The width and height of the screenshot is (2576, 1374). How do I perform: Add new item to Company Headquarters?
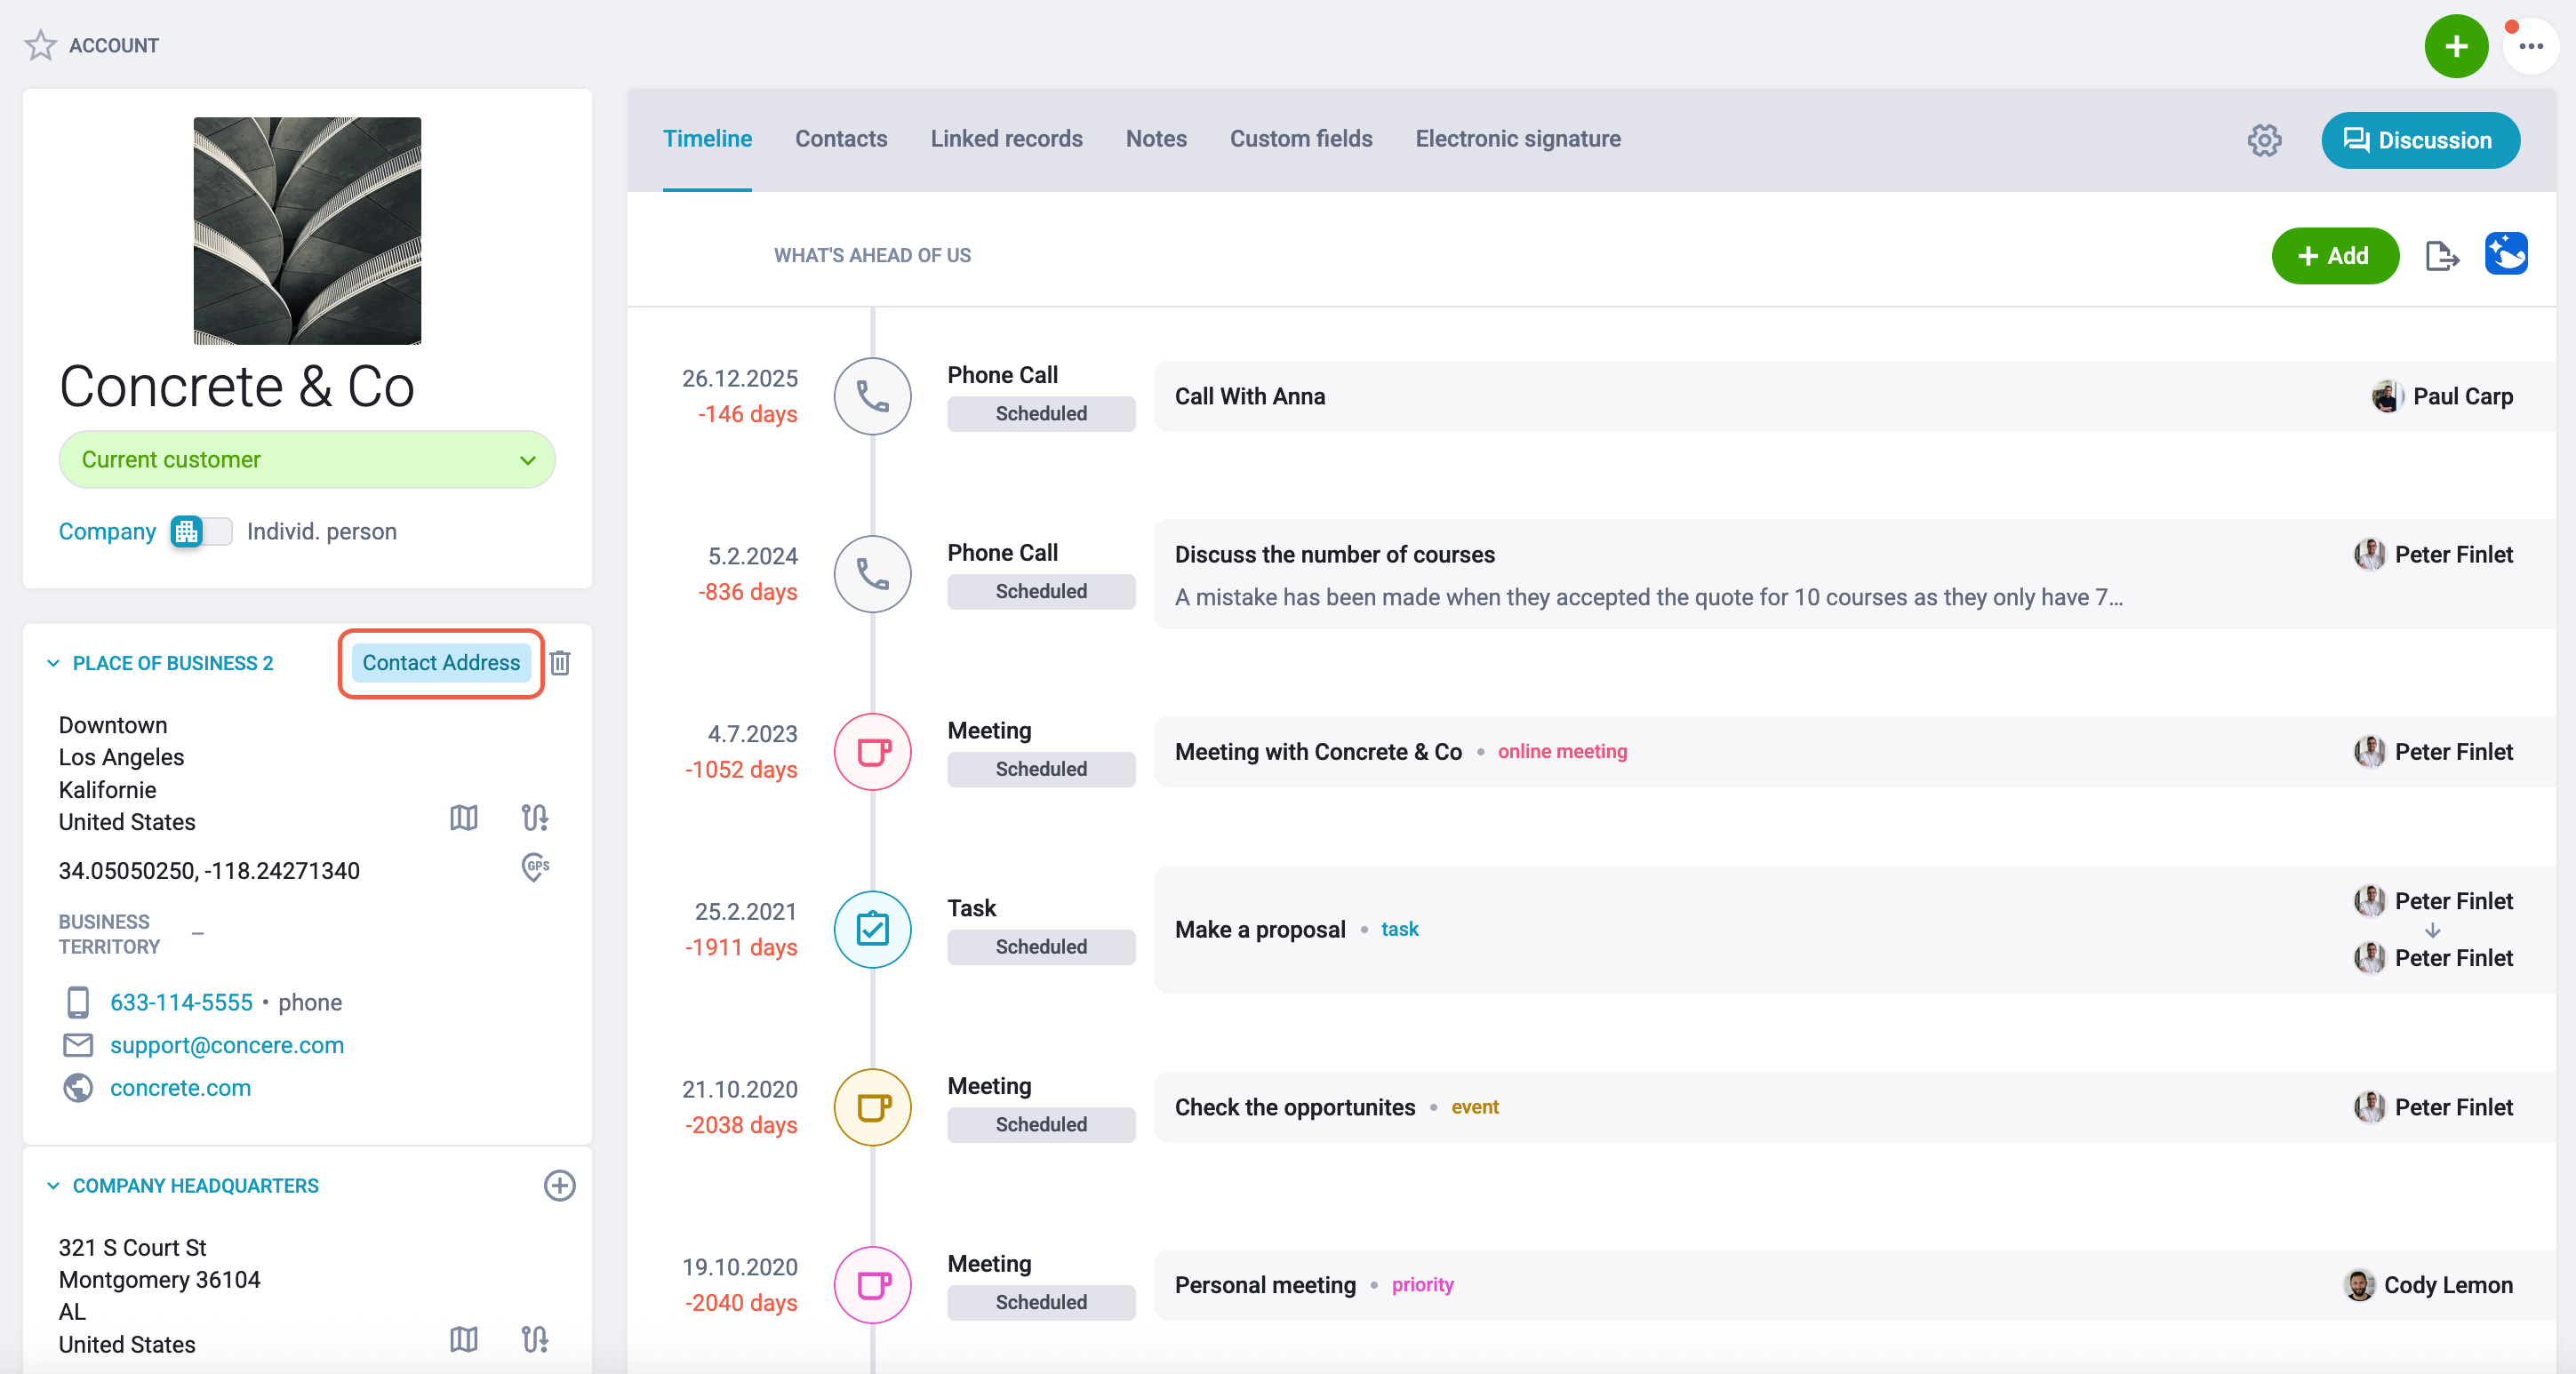(x=560, y=1186)
